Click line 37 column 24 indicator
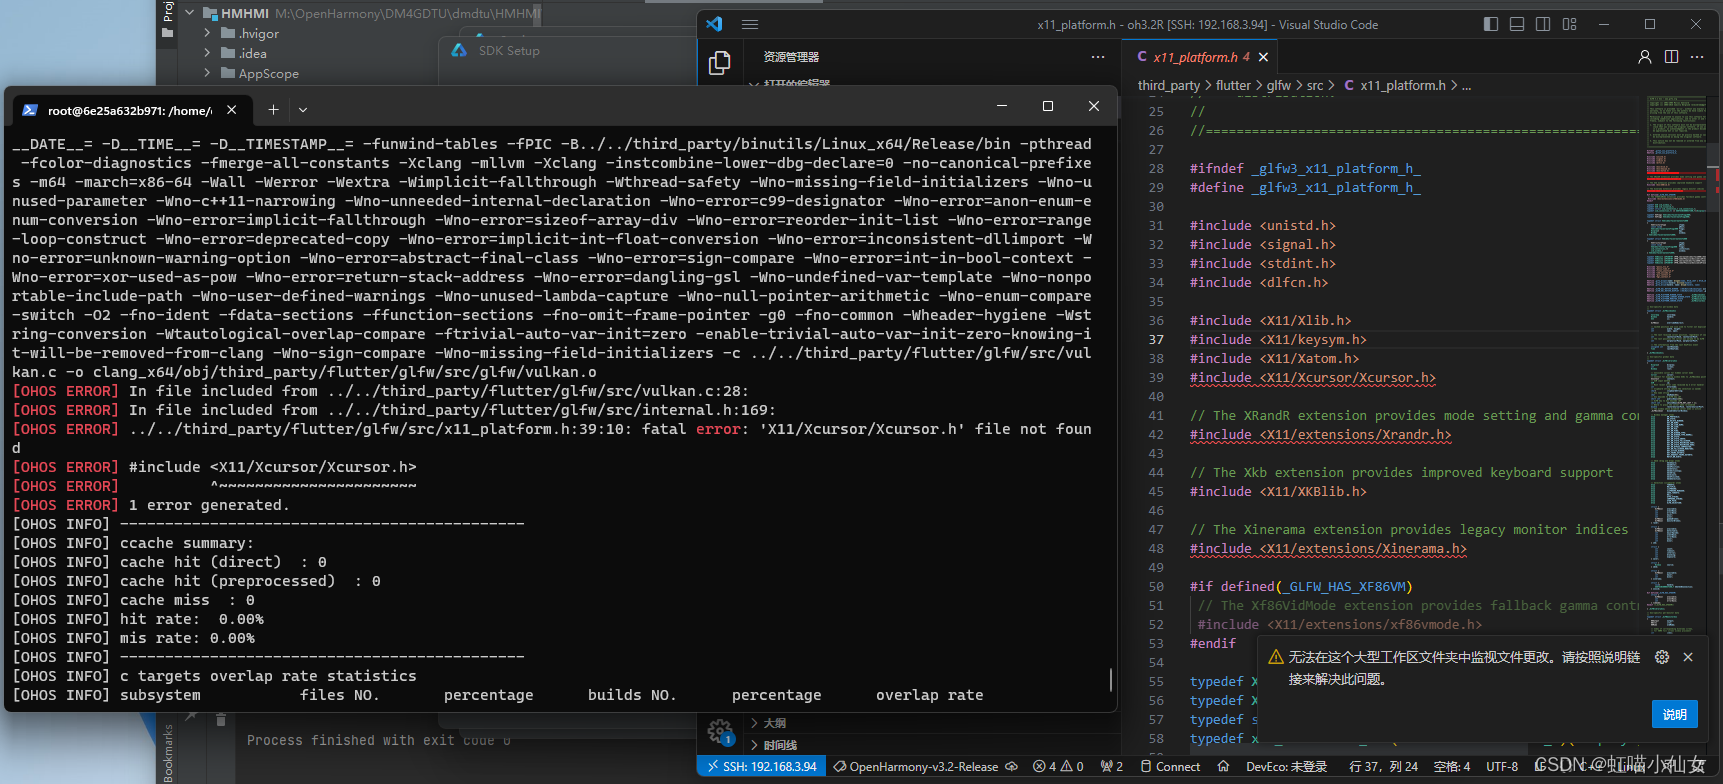This screenshot has height=784, width=1723. click(x=1383, y=767)
